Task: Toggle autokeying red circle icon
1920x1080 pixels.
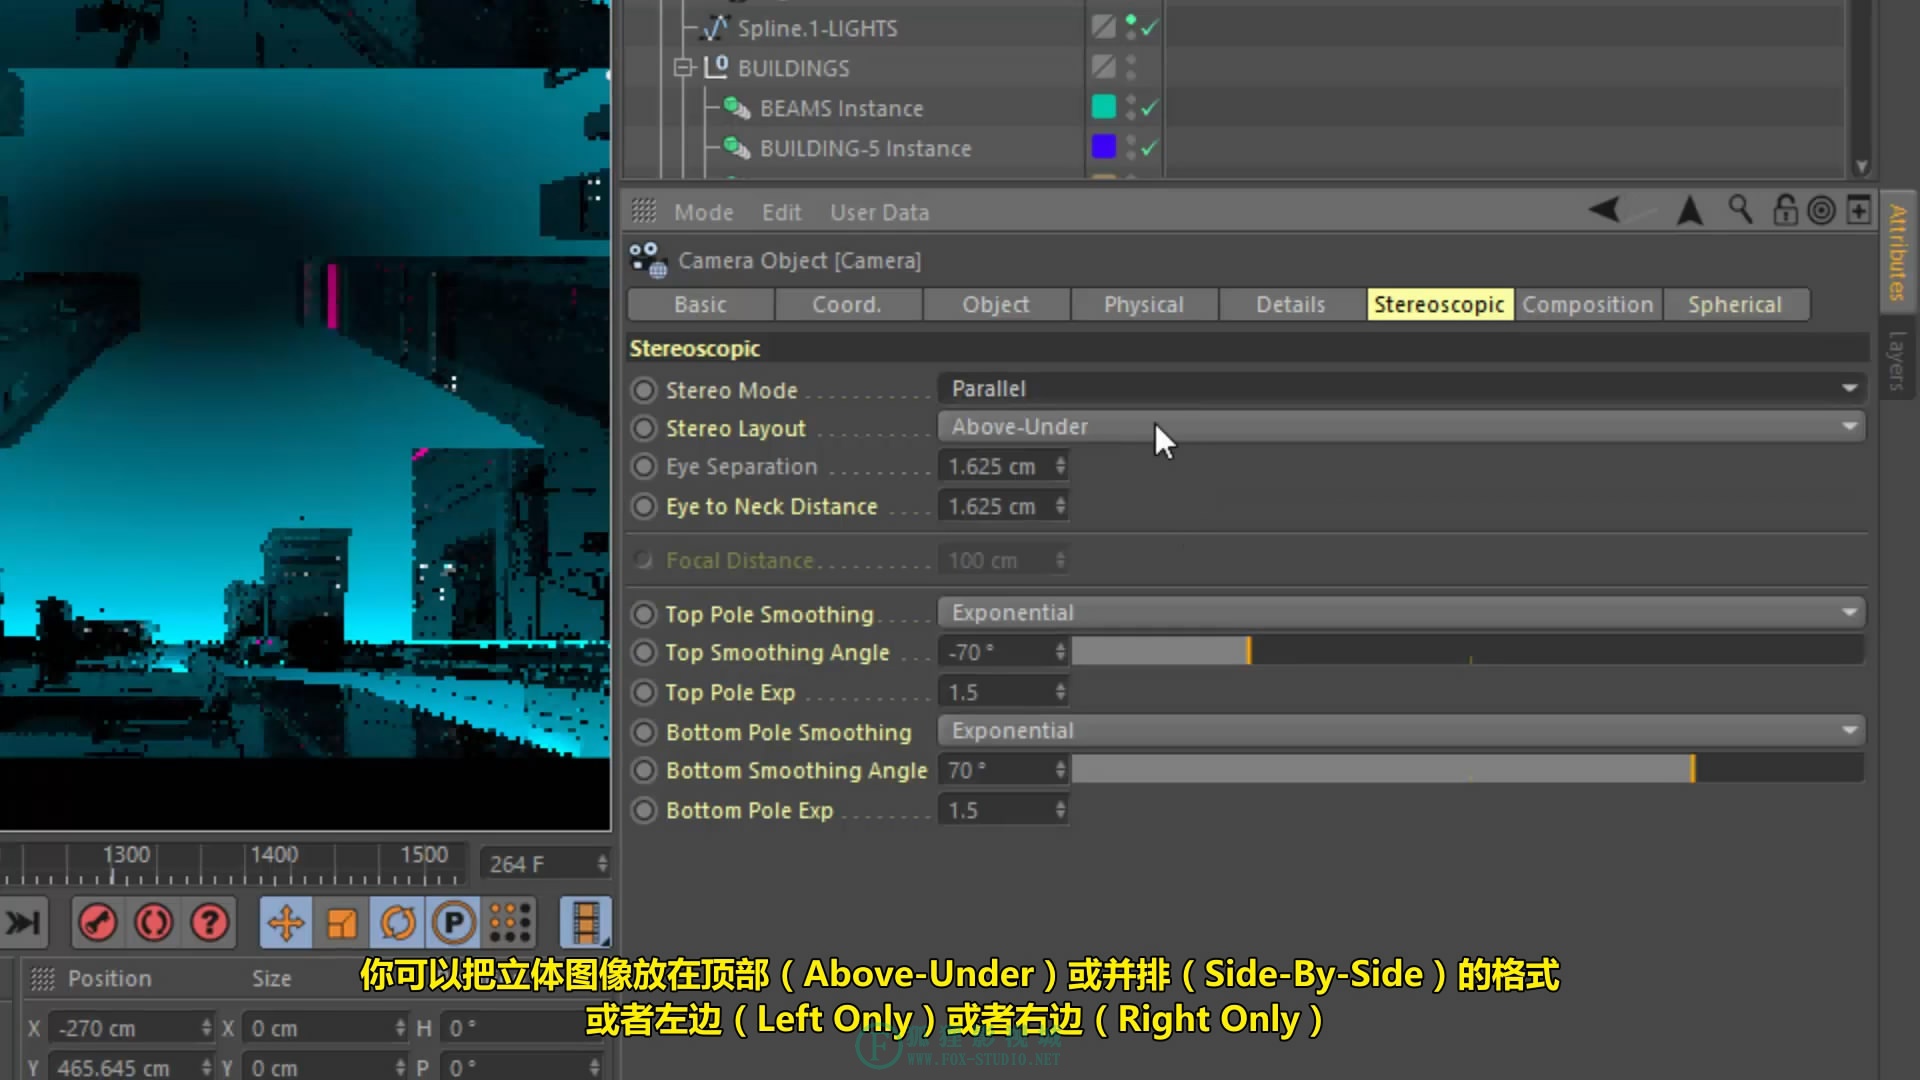Action: pos(154,922)
